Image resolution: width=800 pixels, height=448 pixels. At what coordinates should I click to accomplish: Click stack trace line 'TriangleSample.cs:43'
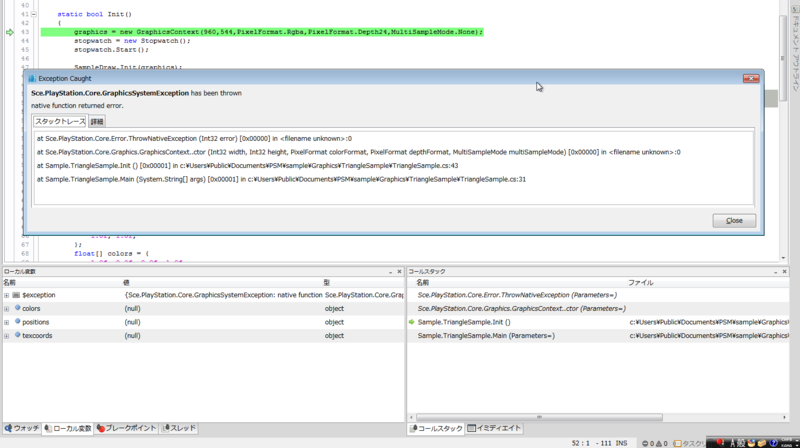pos(247,165)
